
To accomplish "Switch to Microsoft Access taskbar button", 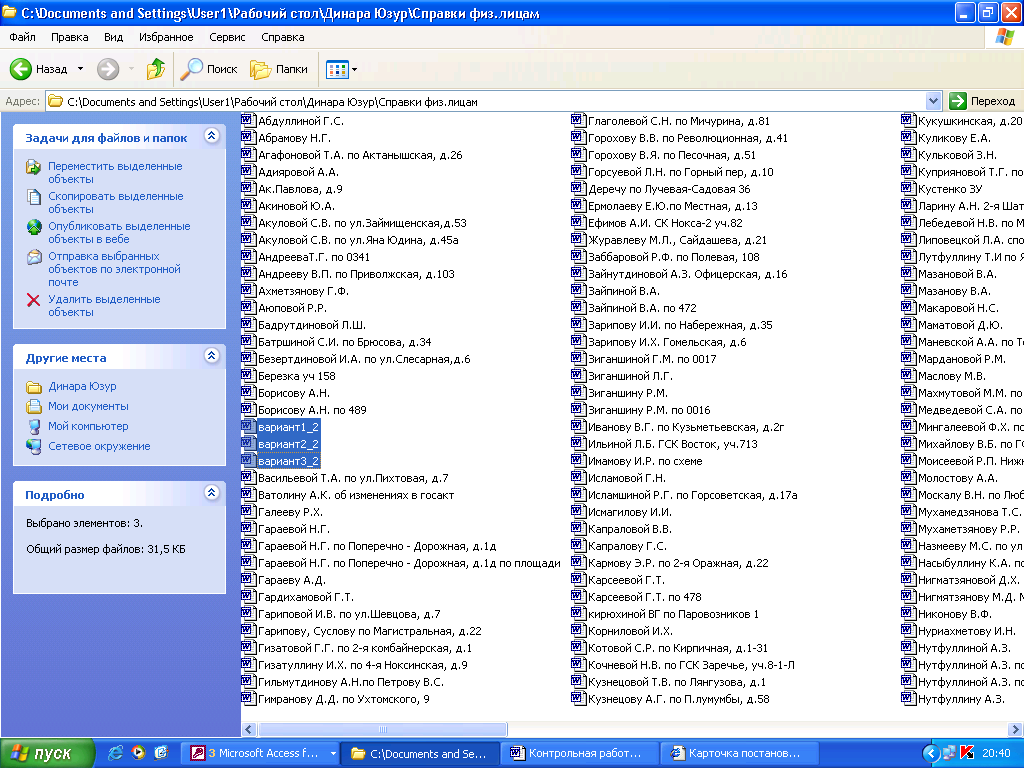I will 261,754.
